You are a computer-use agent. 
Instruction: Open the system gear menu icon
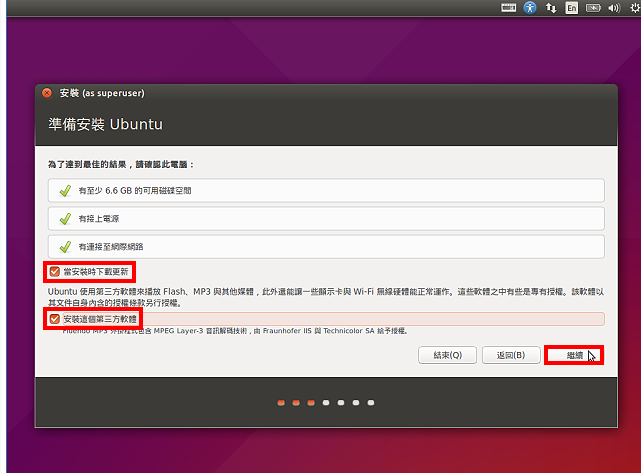tap(635, 8)
